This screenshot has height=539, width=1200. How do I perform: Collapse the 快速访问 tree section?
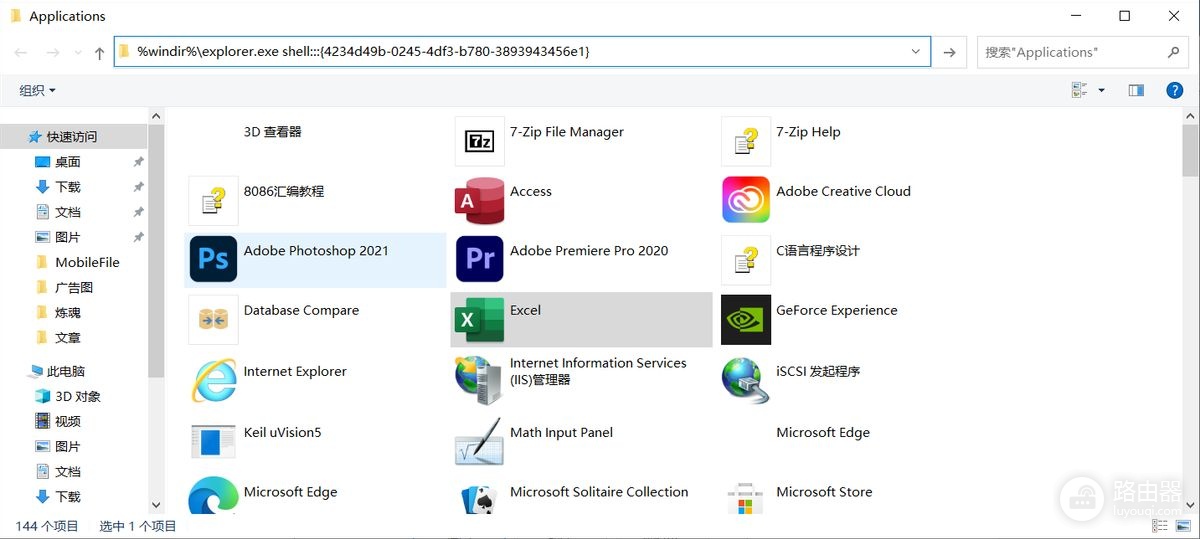(x=17, y=137)
